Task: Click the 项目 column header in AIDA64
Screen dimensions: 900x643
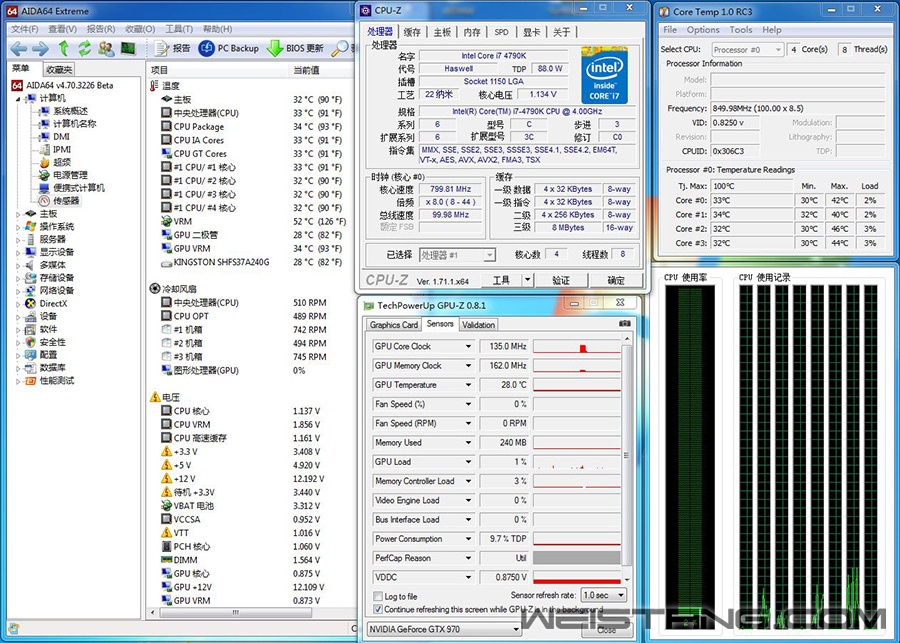Action: click(218, 70)
